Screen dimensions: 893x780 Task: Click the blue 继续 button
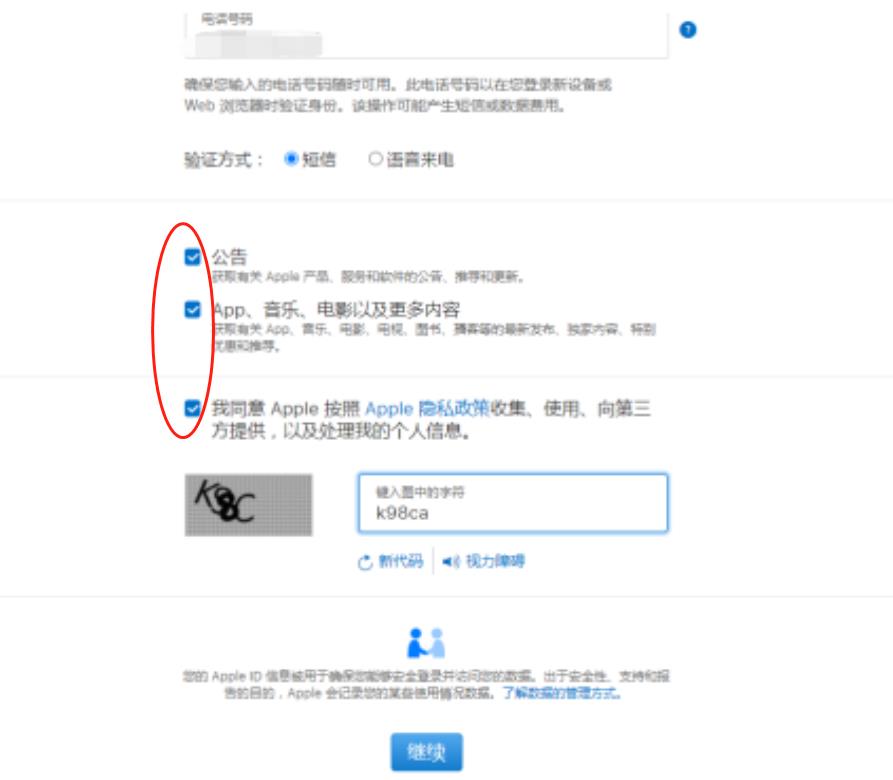(427, 752)
